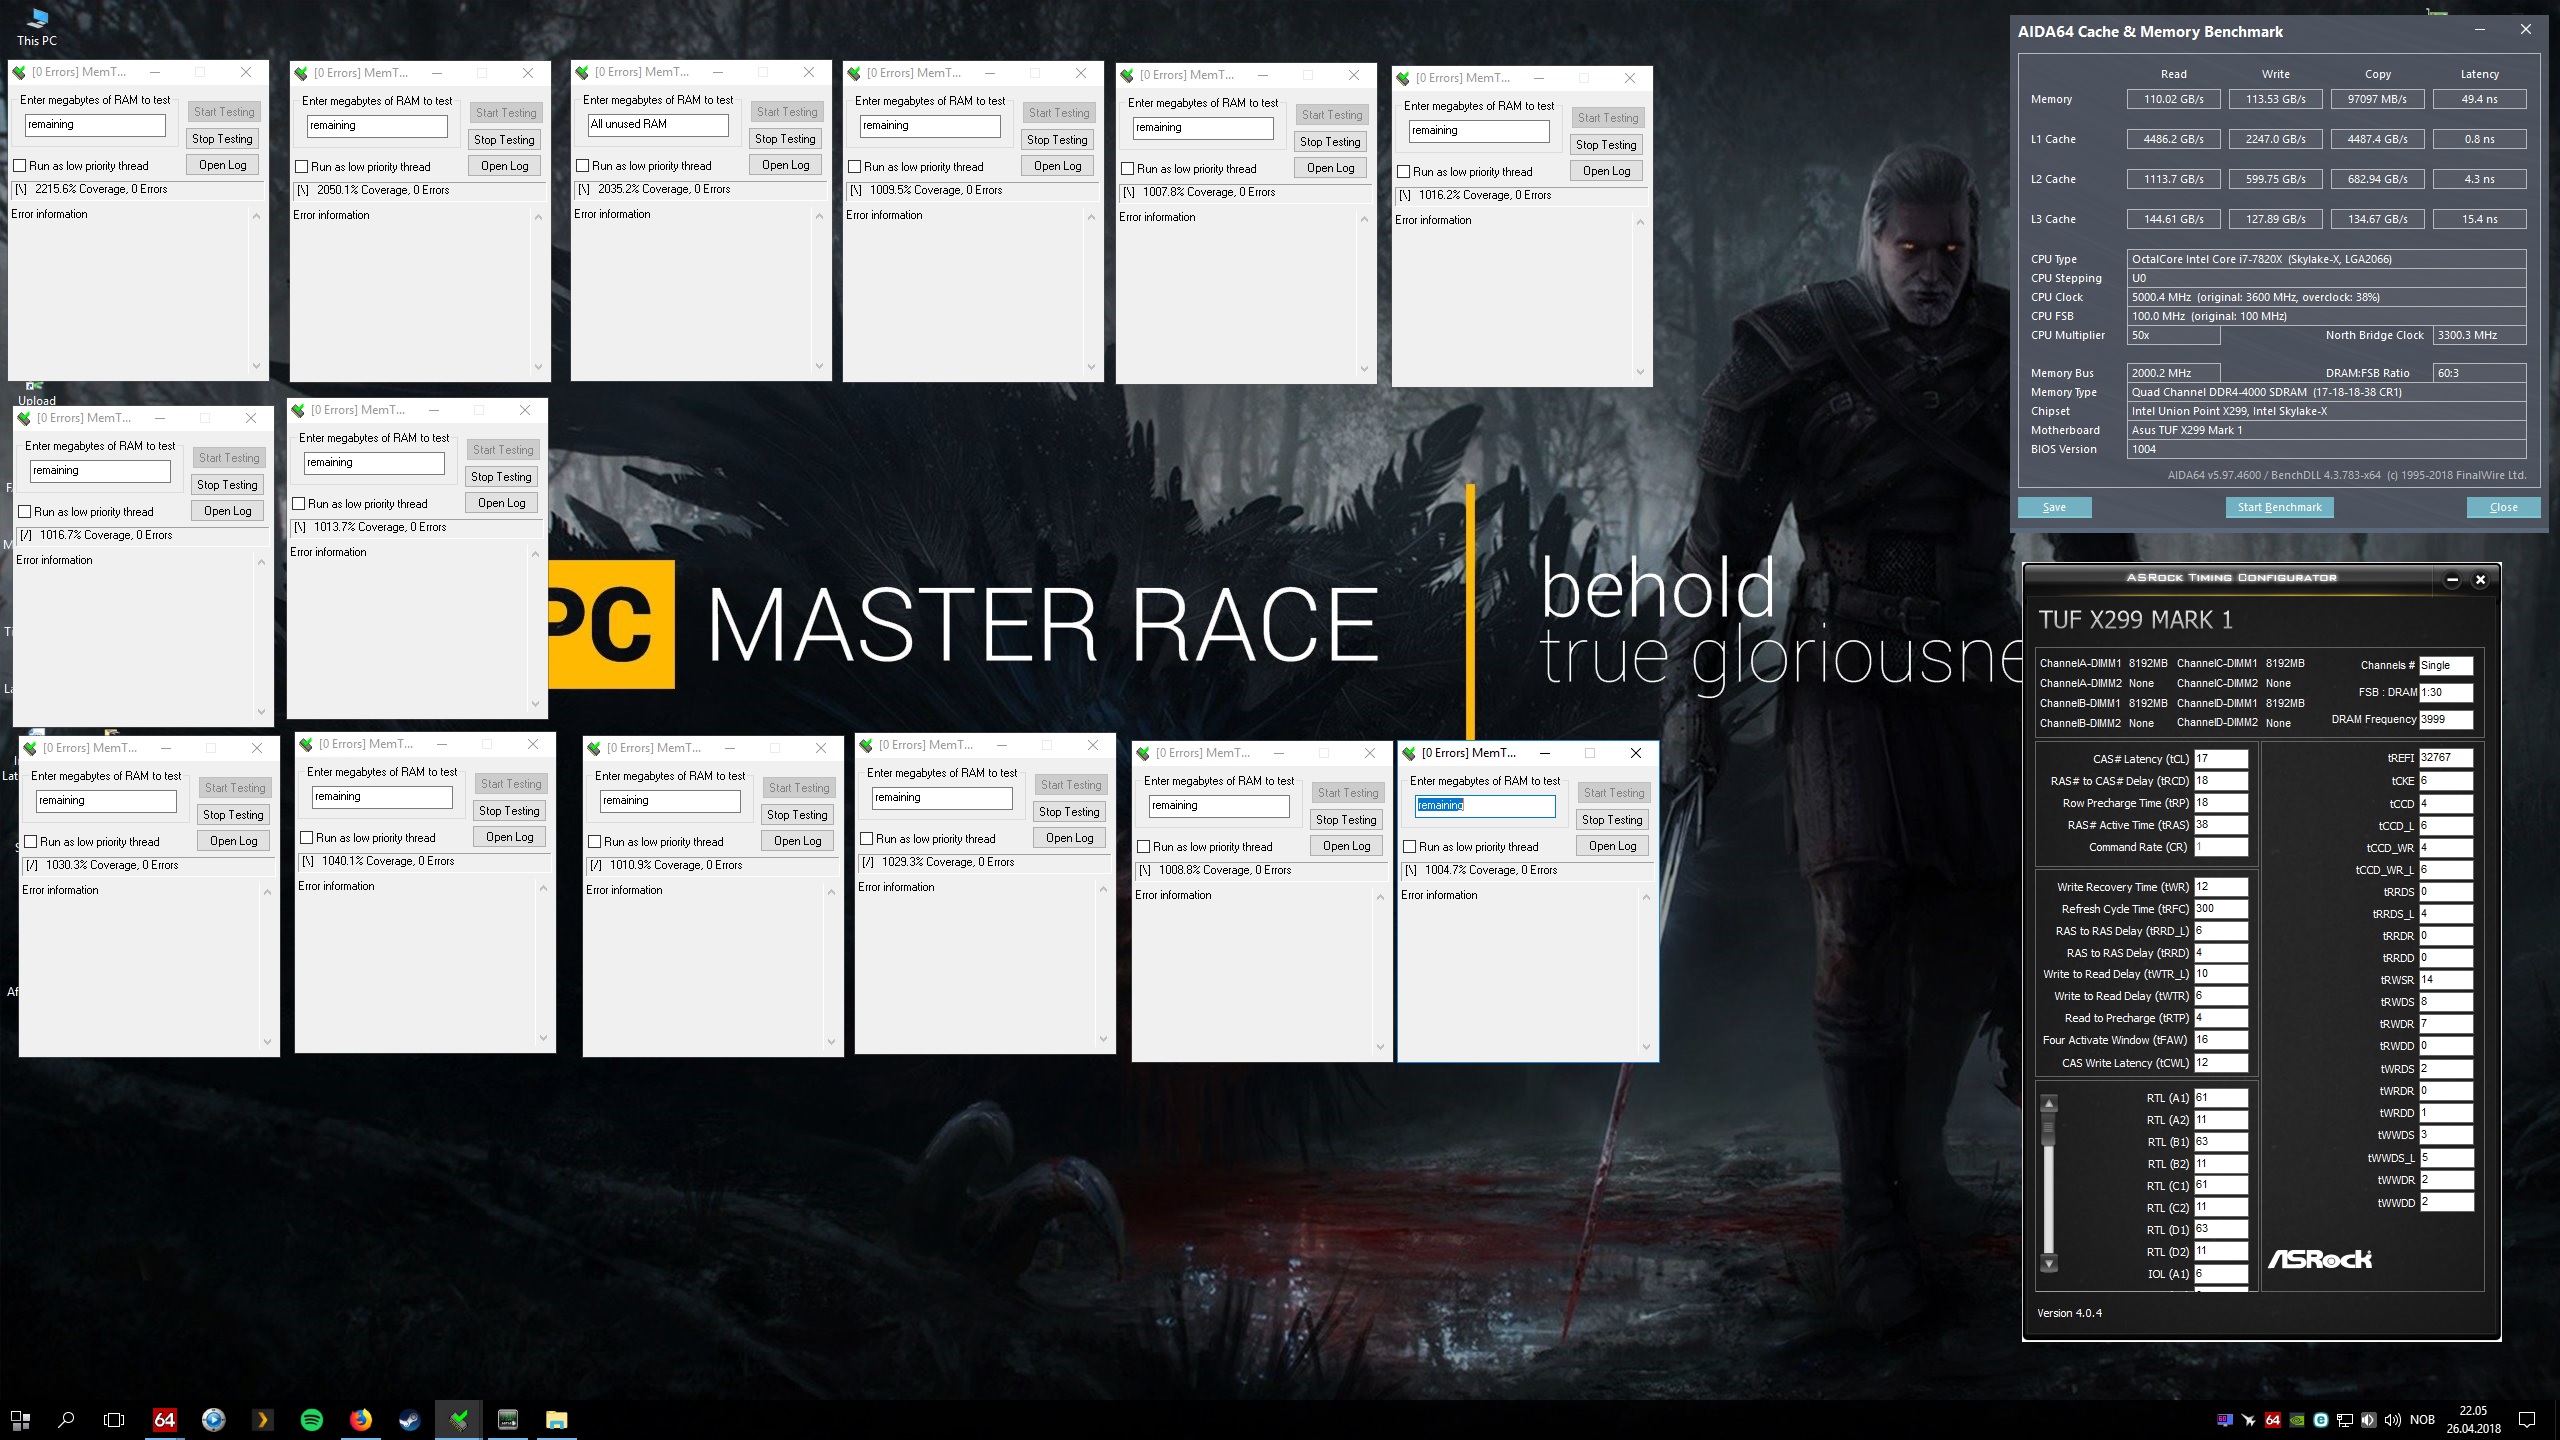Click the CPU Type value OctalCore i7-7820X
The image size is (2560, 1440).
(2326, 259)
